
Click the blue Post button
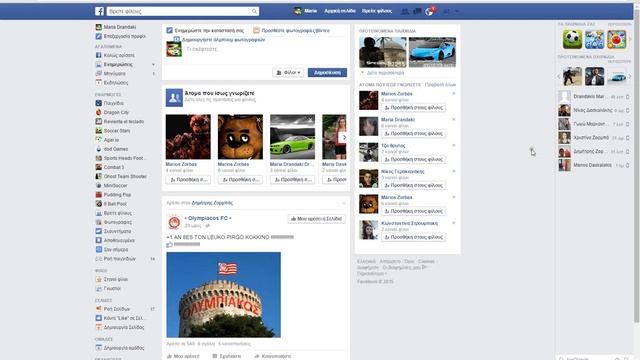click(327, 73)
